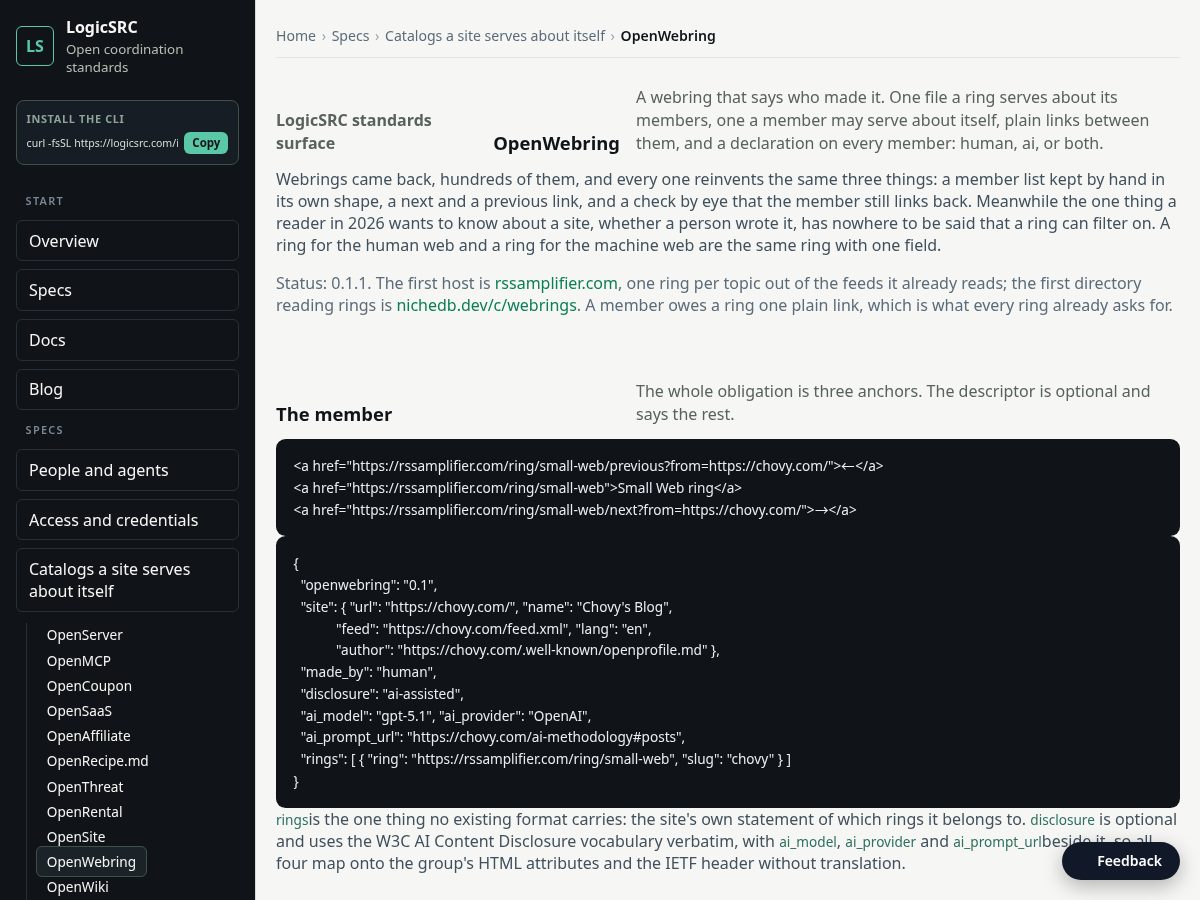Click the INSTALL THE CLI label
This screenshot has width=1200, height=900.
click(x=75, y=119)
